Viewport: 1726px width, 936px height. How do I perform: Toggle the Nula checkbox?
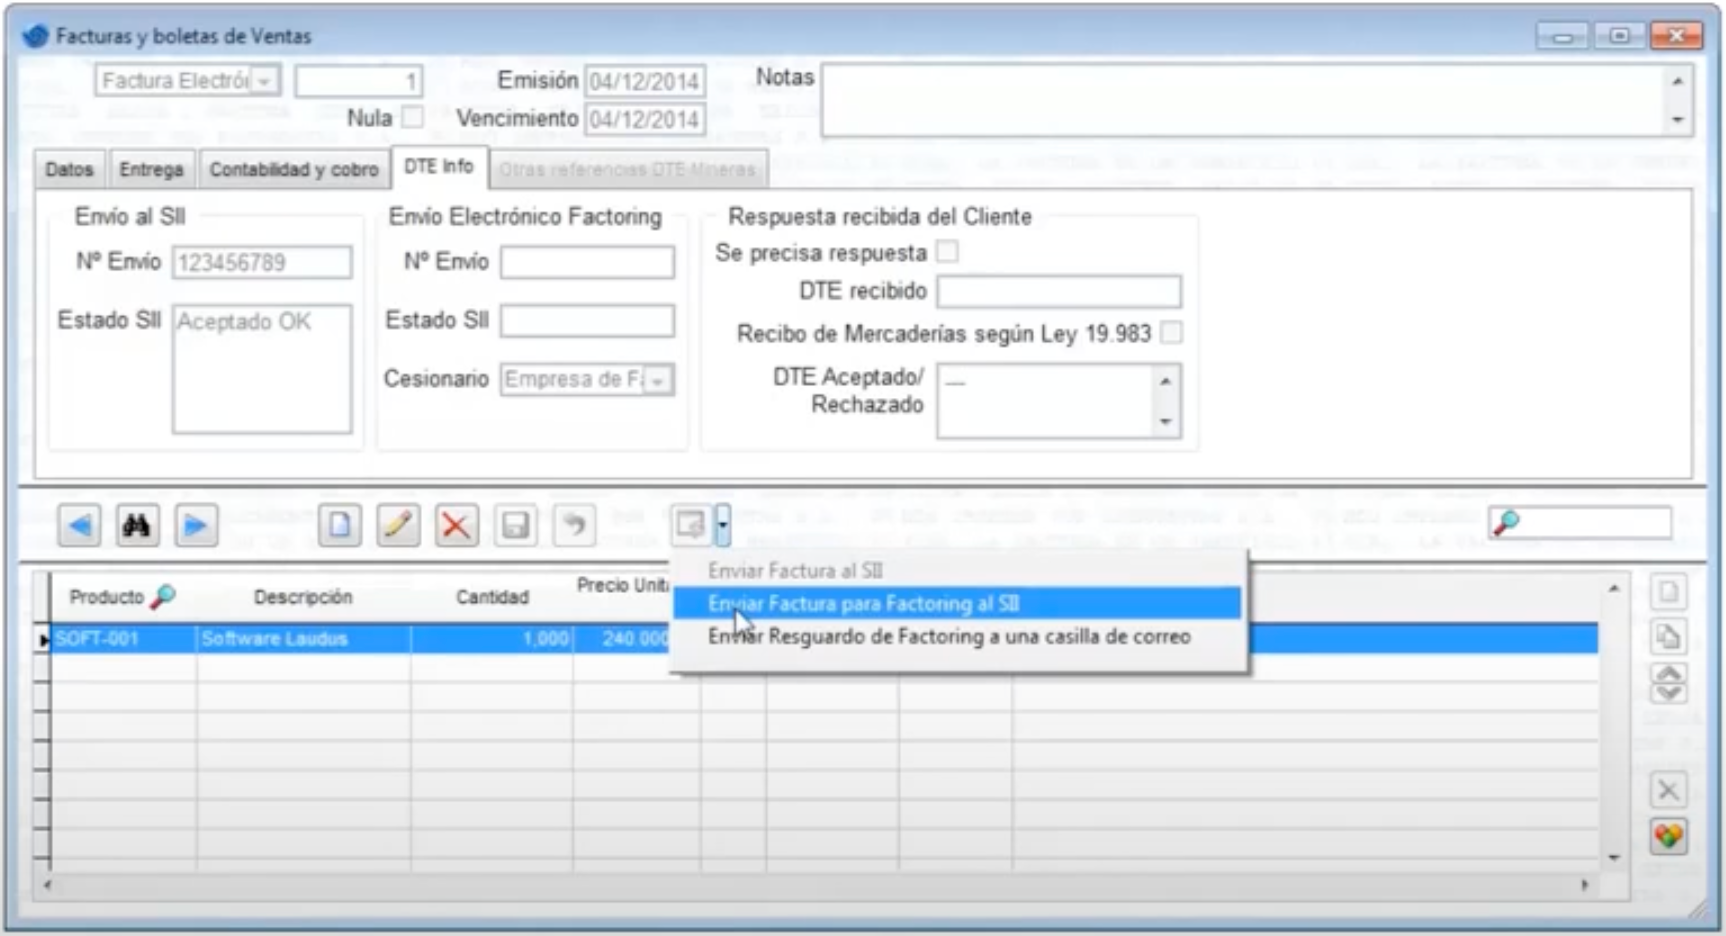412,117
